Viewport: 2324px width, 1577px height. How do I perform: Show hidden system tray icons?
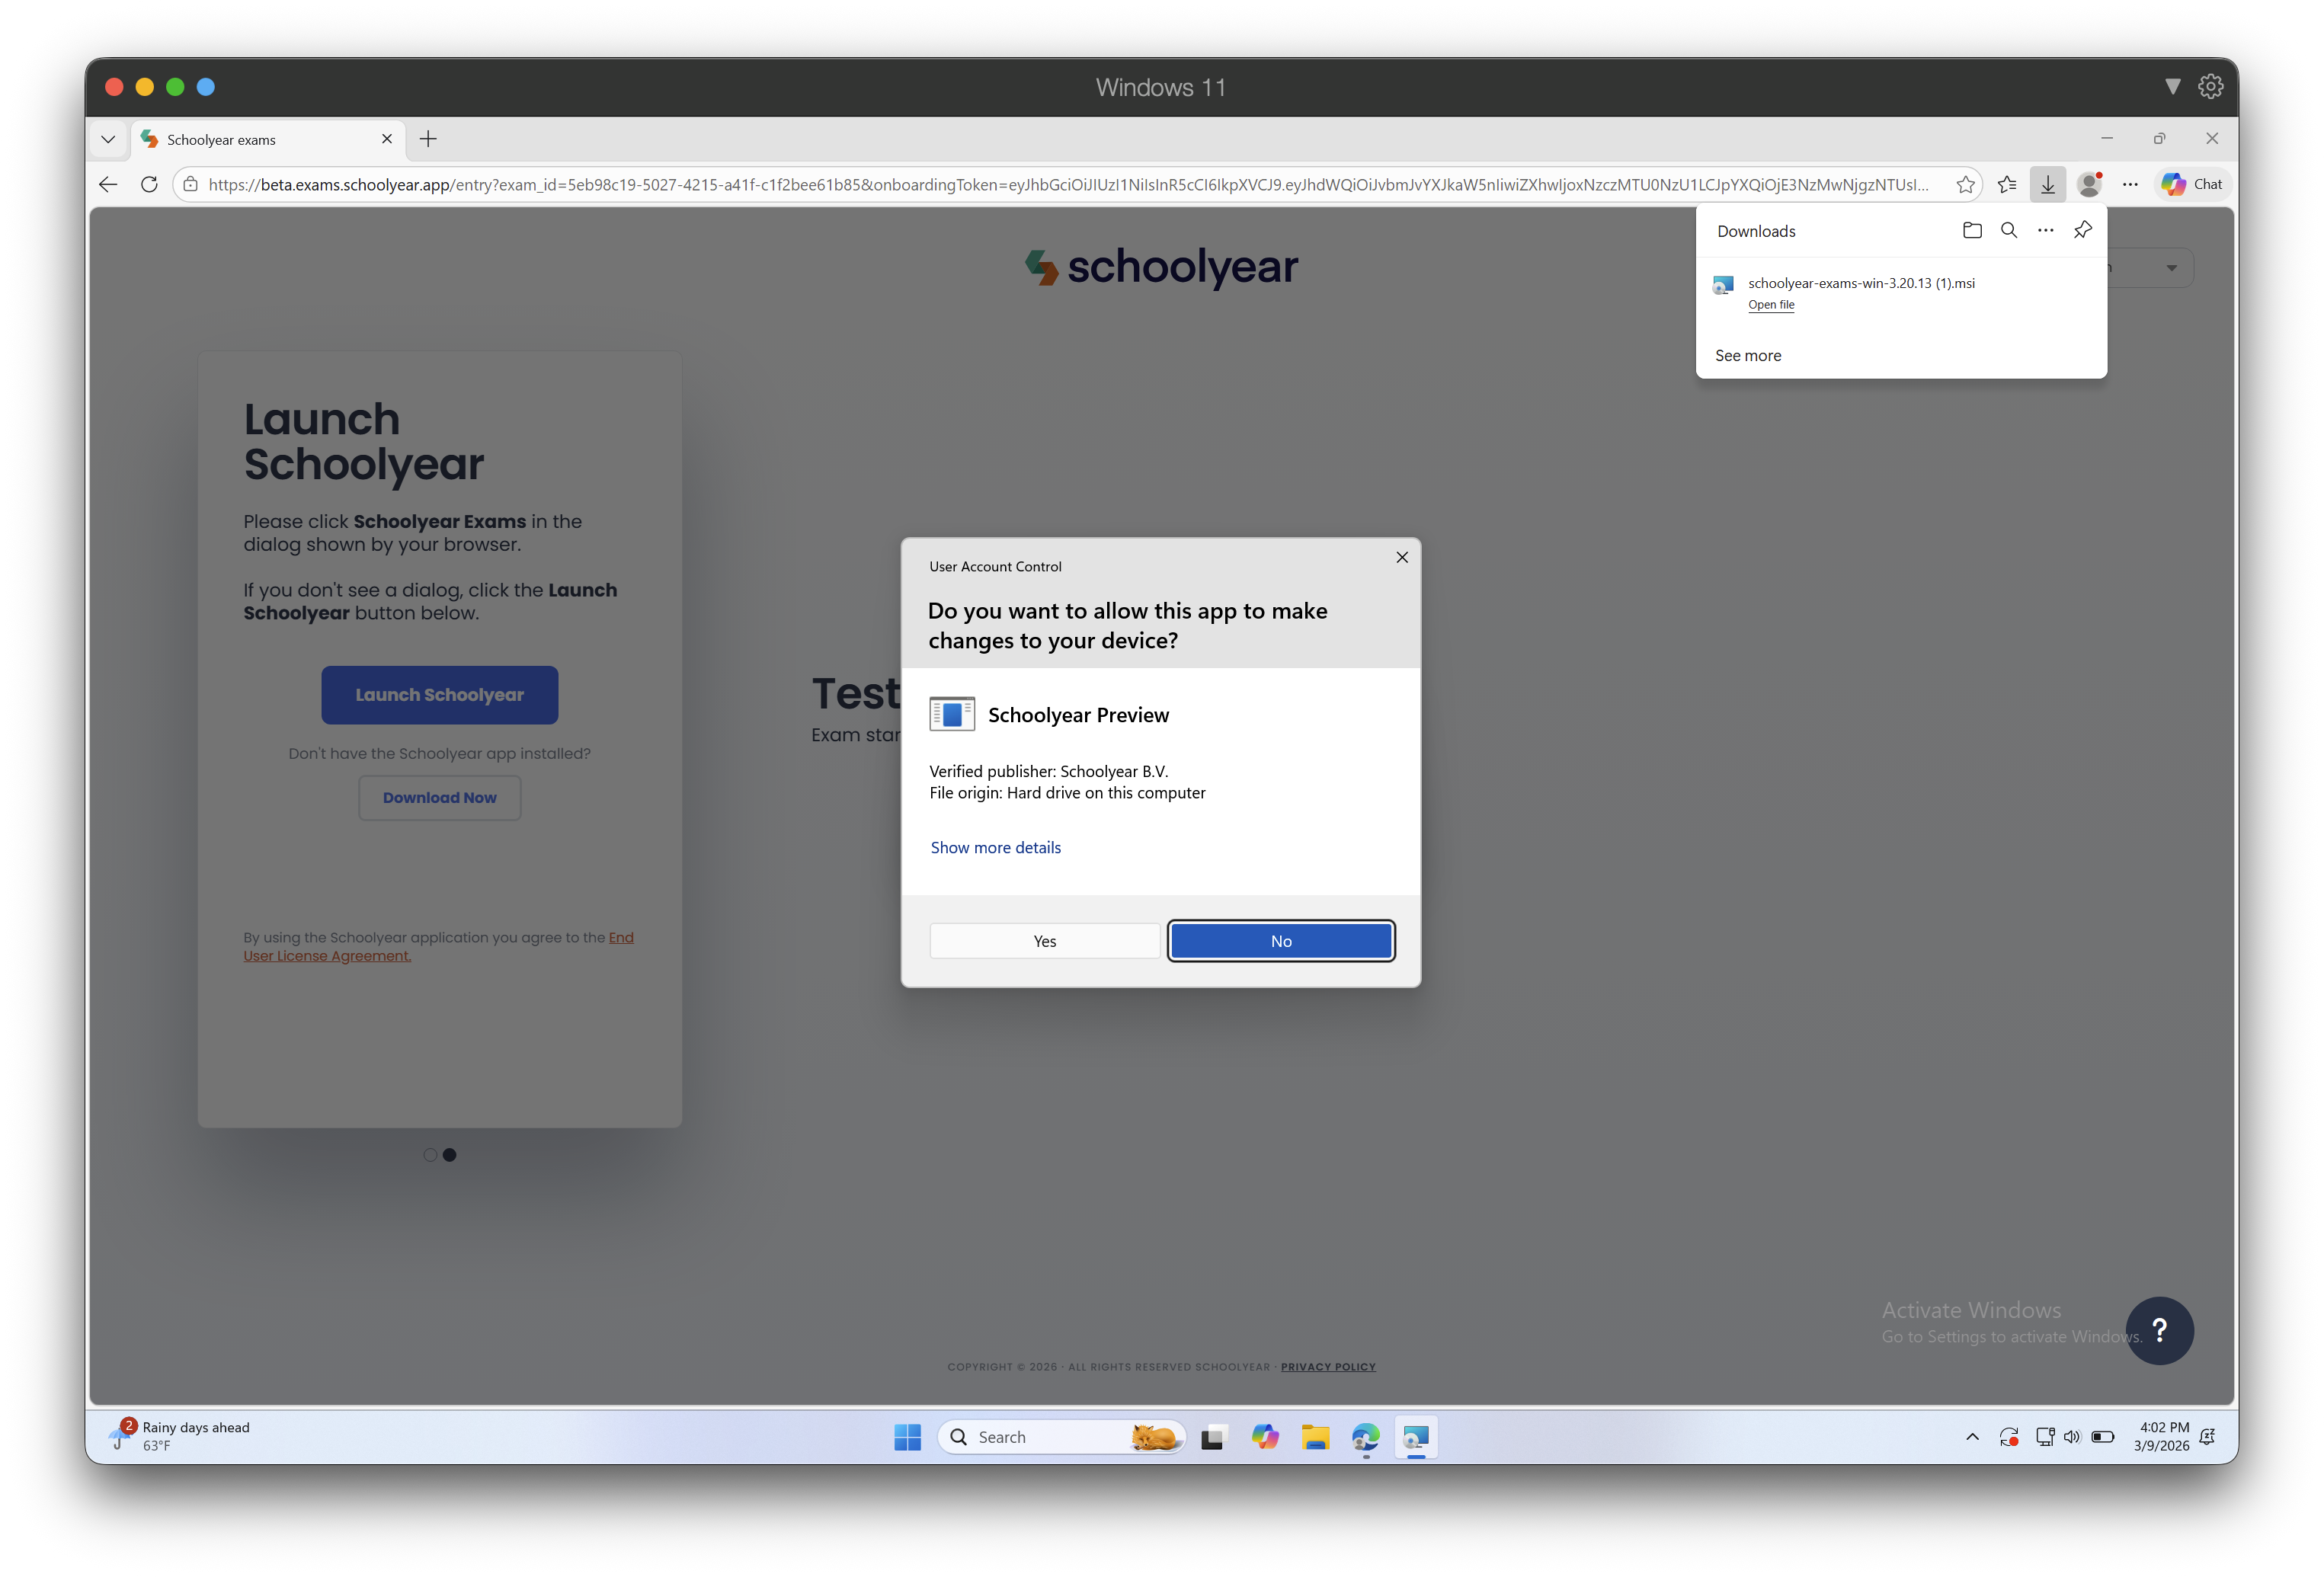[1972, 1437]
